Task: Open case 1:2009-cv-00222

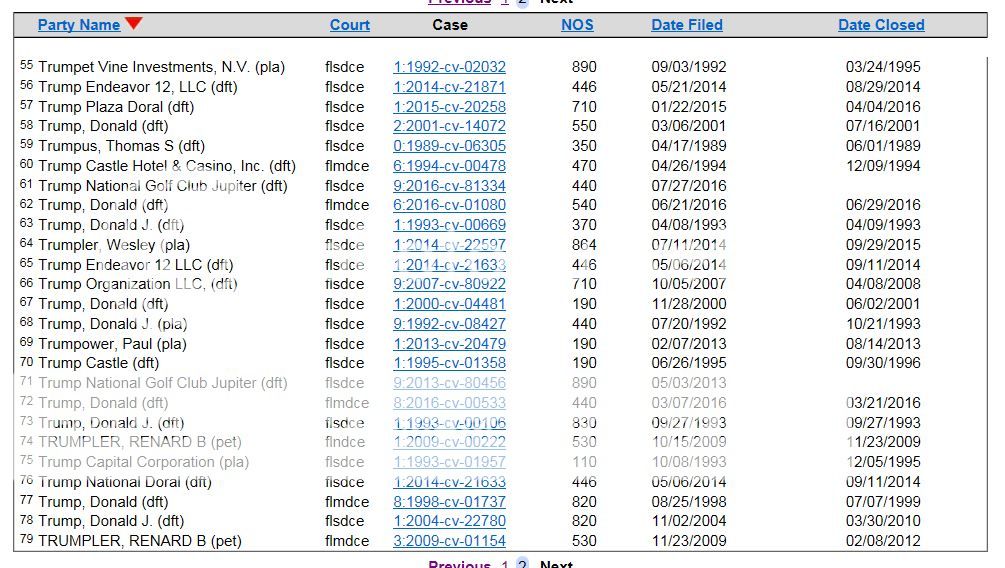Action: click(x=449, y=441)
